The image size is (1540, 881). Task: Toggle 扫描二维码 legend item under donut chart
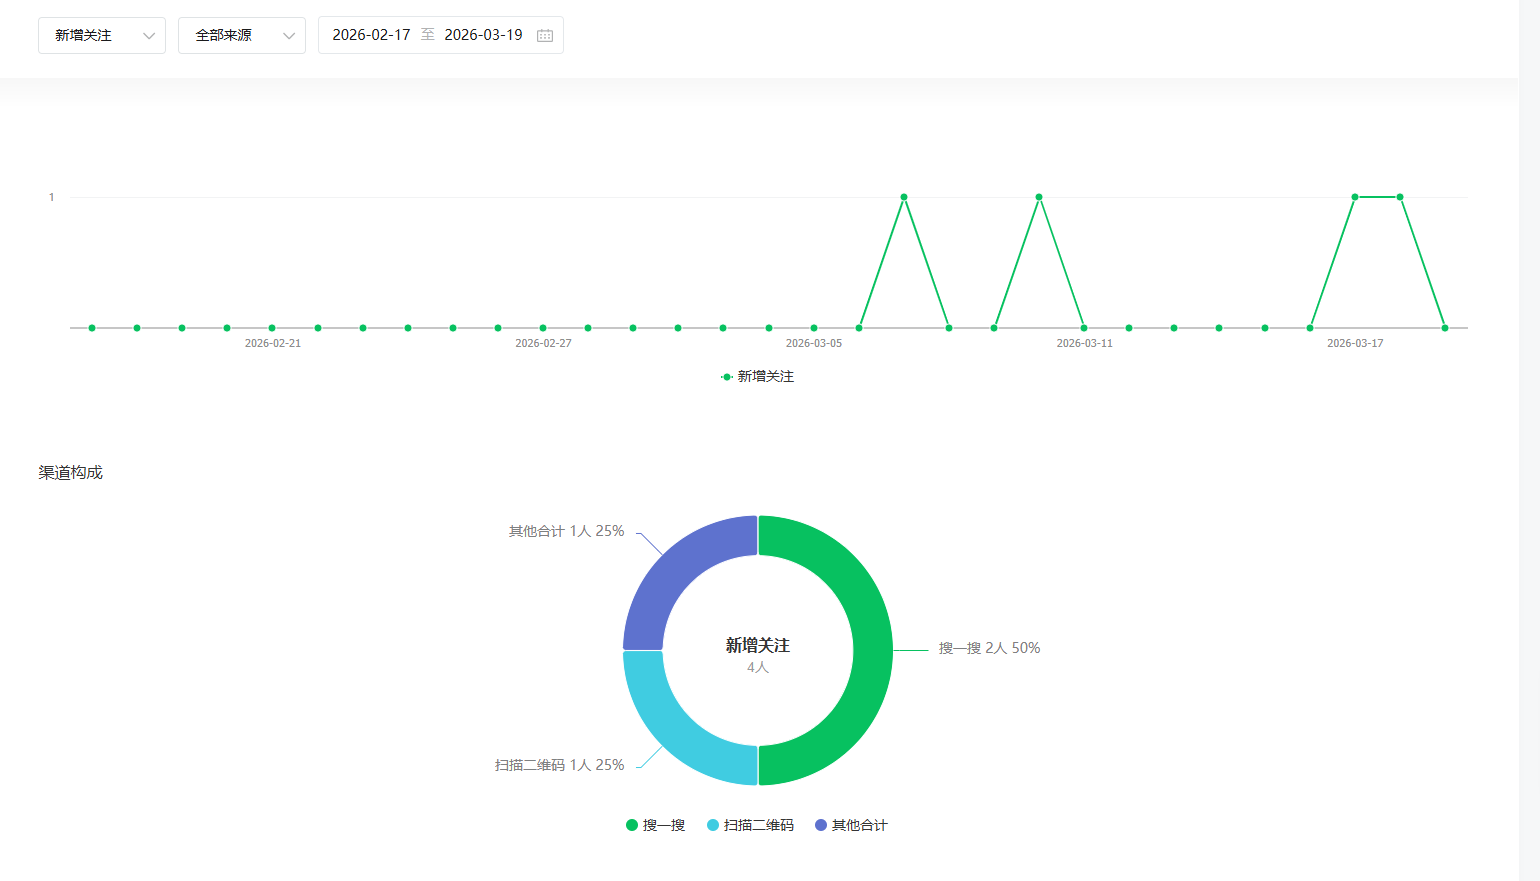[750, 825]
